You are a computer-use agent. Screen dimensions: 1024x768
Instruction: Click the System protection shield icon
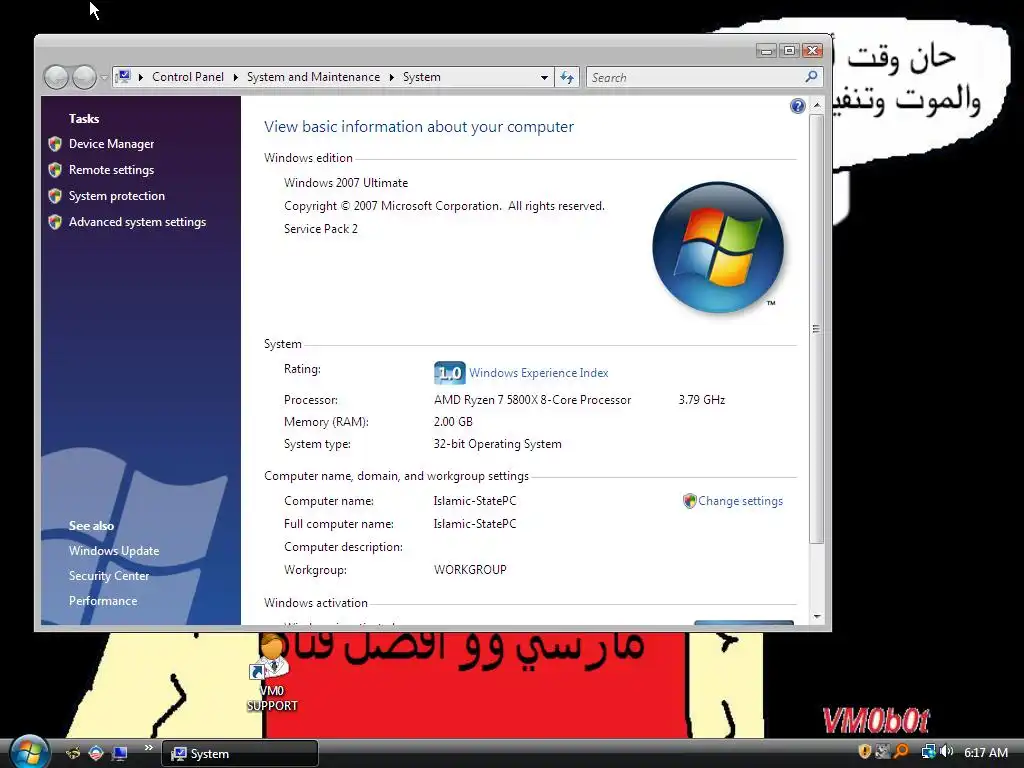[55, 196]
